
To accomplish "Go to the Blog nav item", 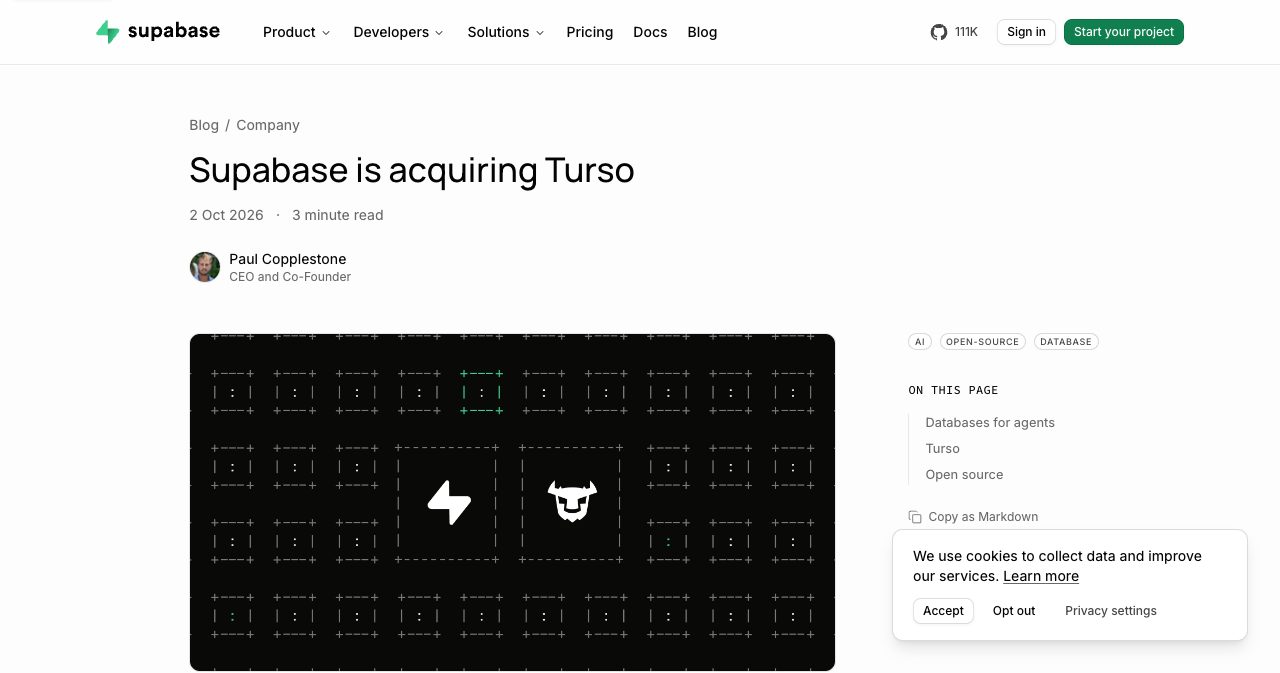I will coord(702,32).
